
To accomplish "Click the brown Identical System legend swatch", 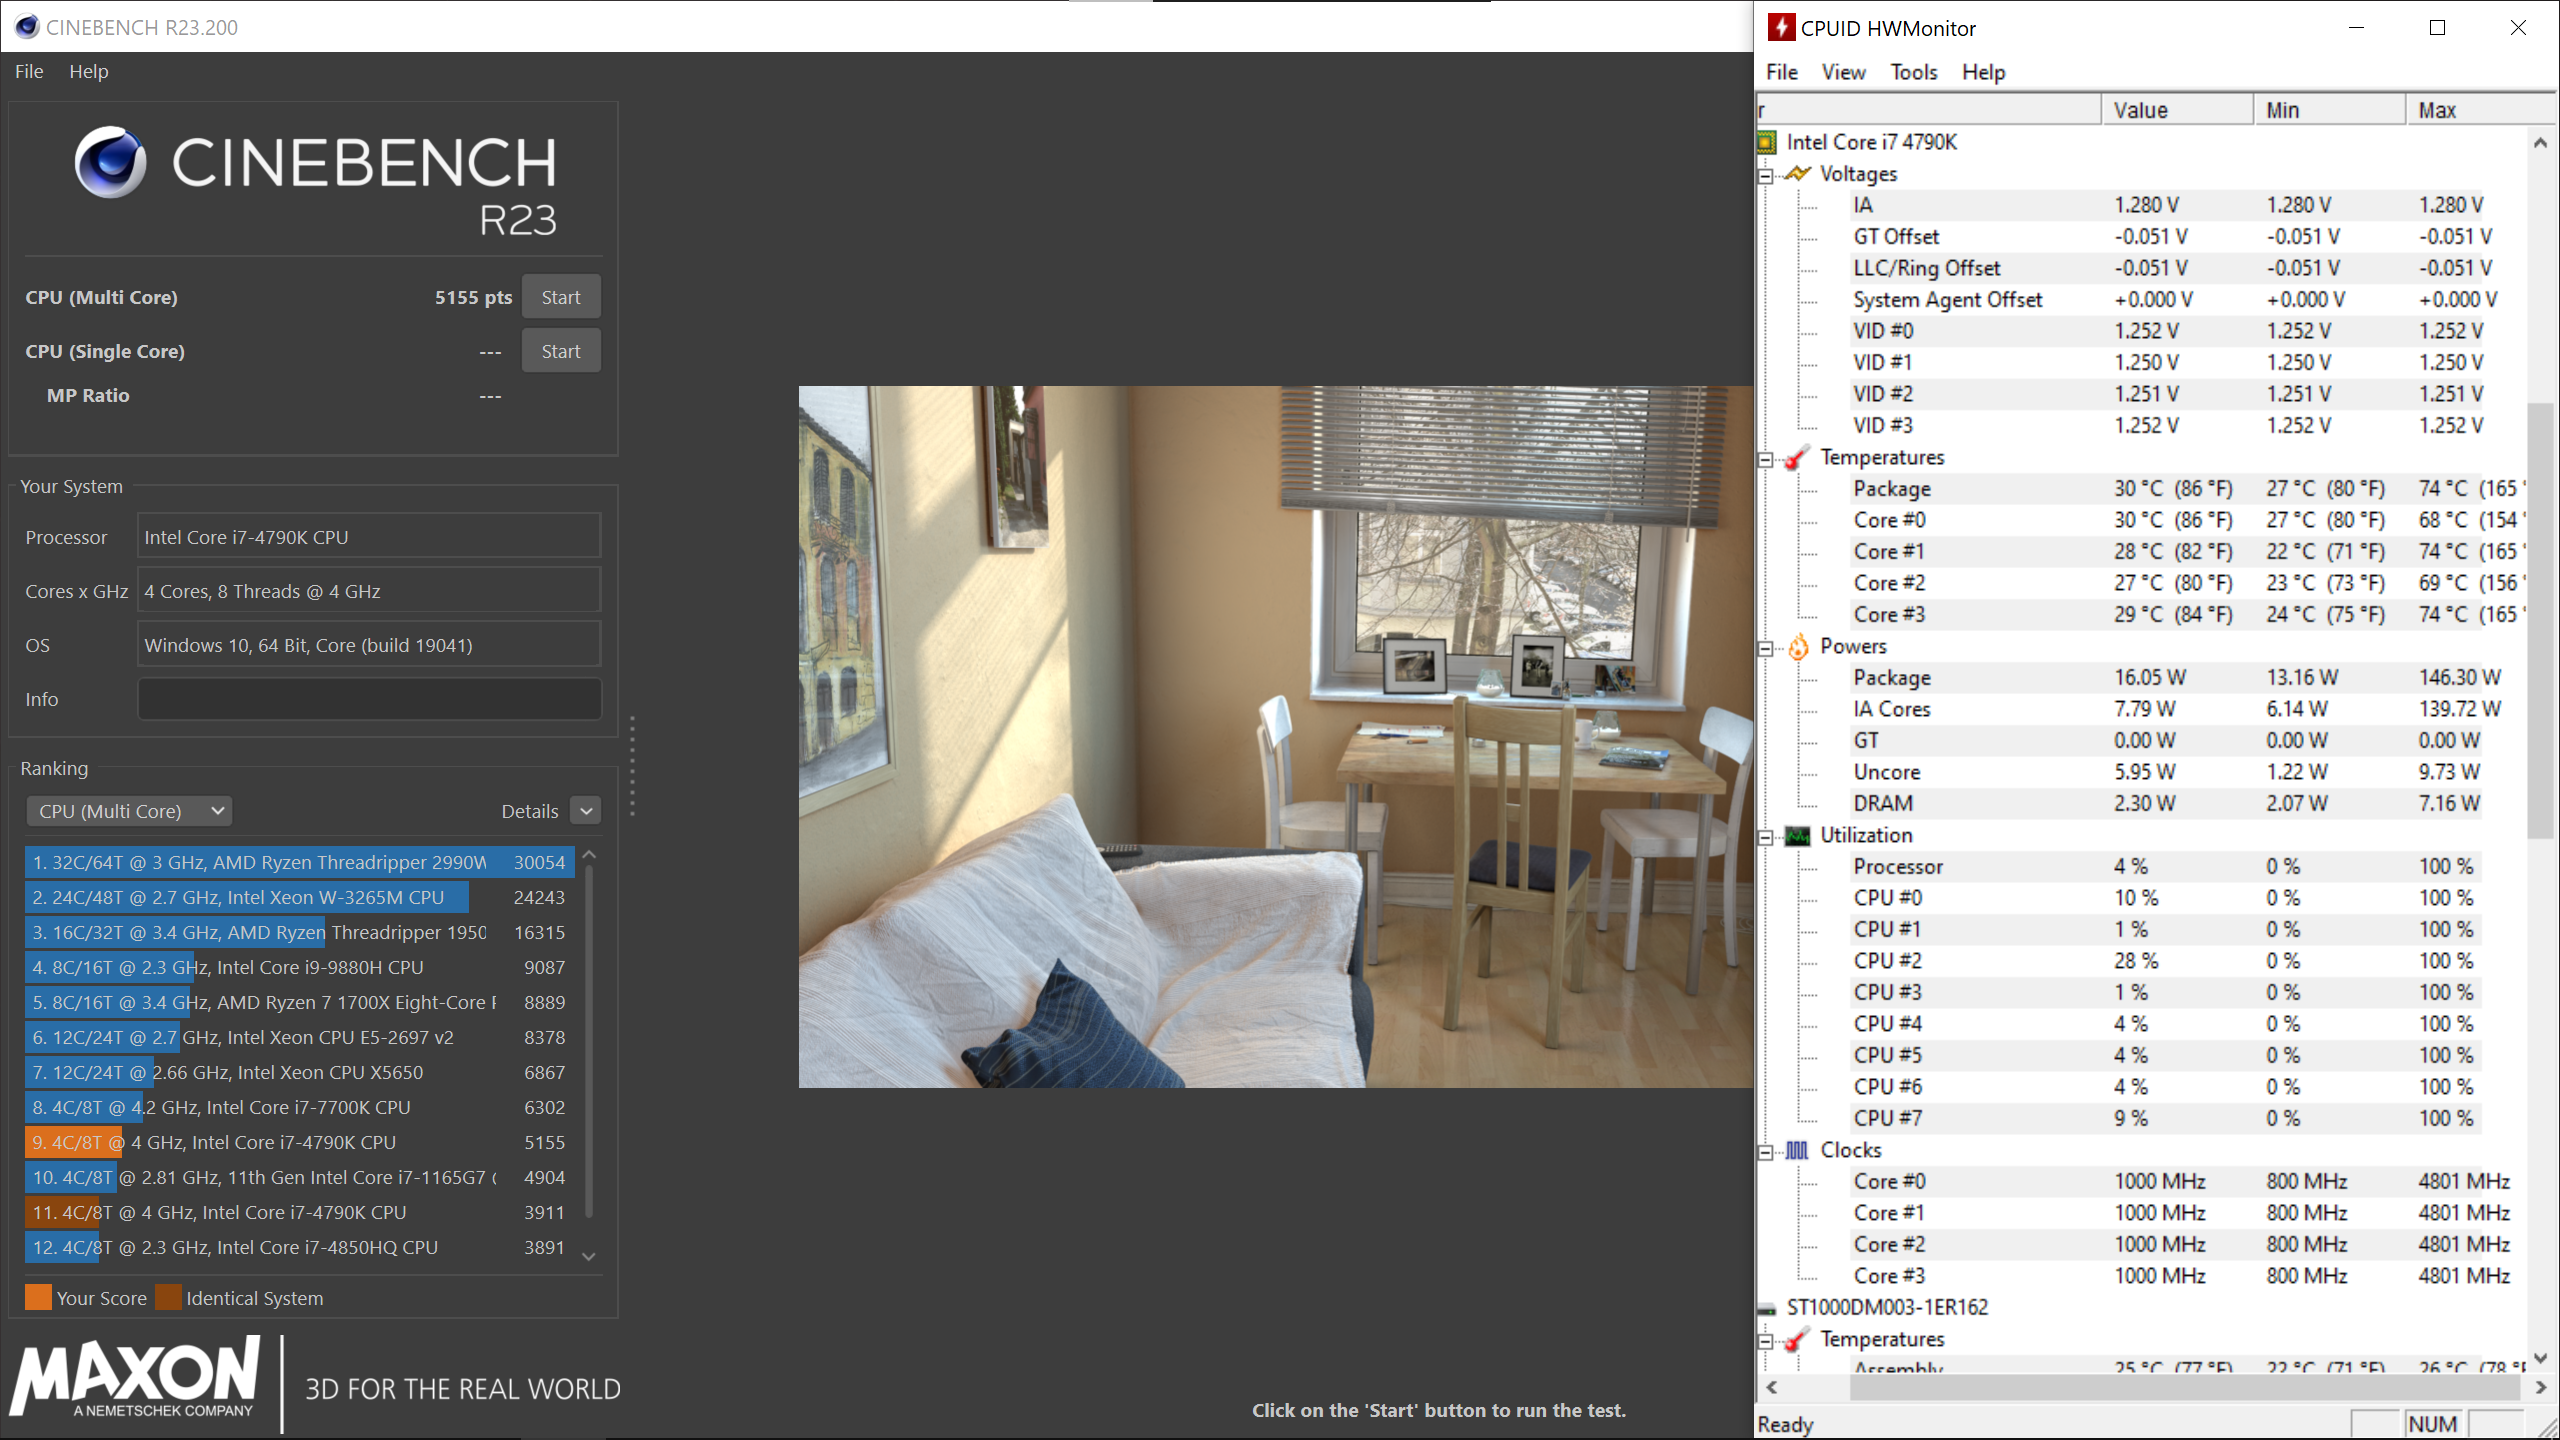I will pos(168,1297).
